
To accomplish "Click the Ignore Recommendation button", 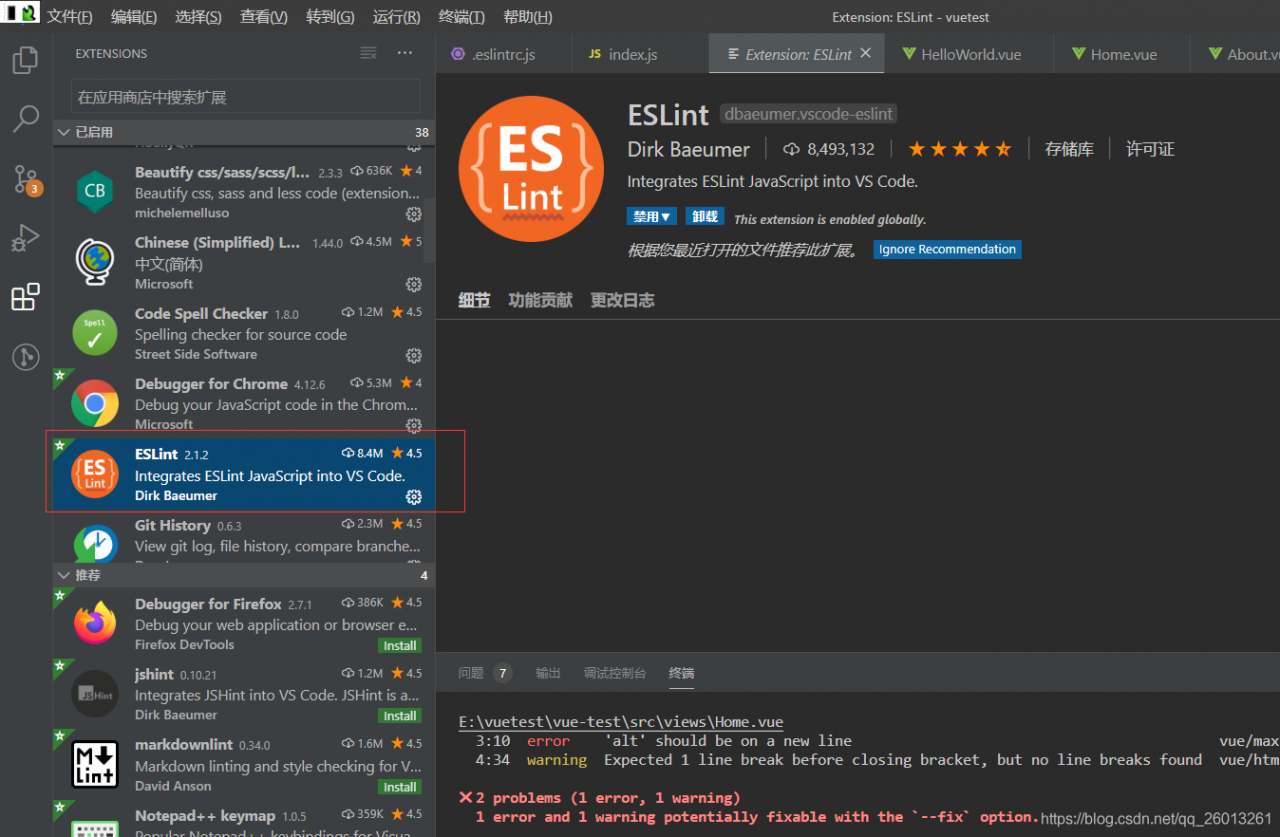I will click(946, 248).
